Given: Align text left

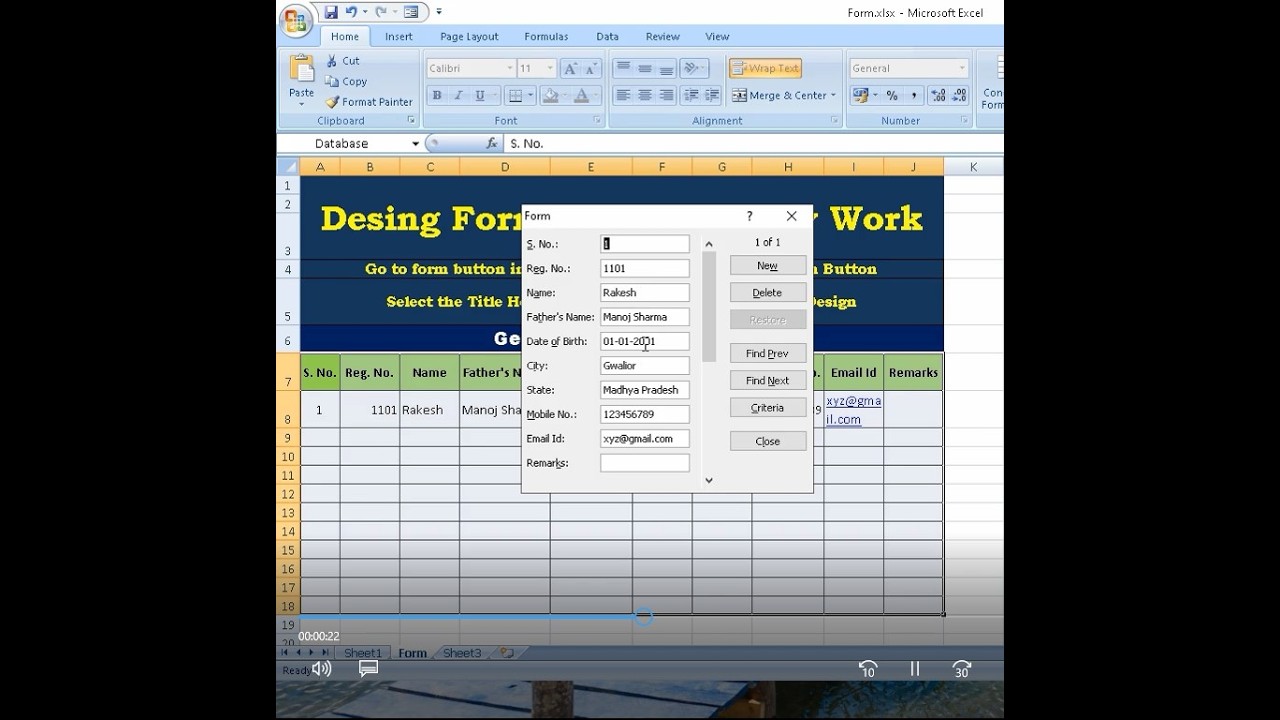Looking at the screenshot, I should tap(623, 96).
